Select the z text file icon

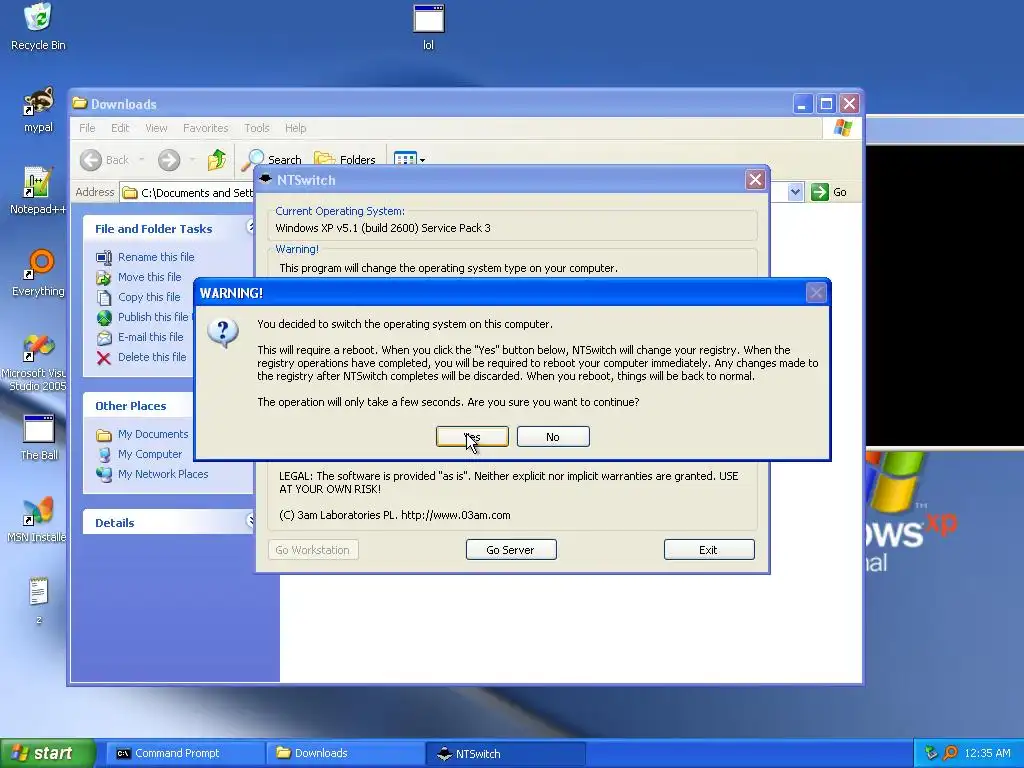click(x=39, y=601)
